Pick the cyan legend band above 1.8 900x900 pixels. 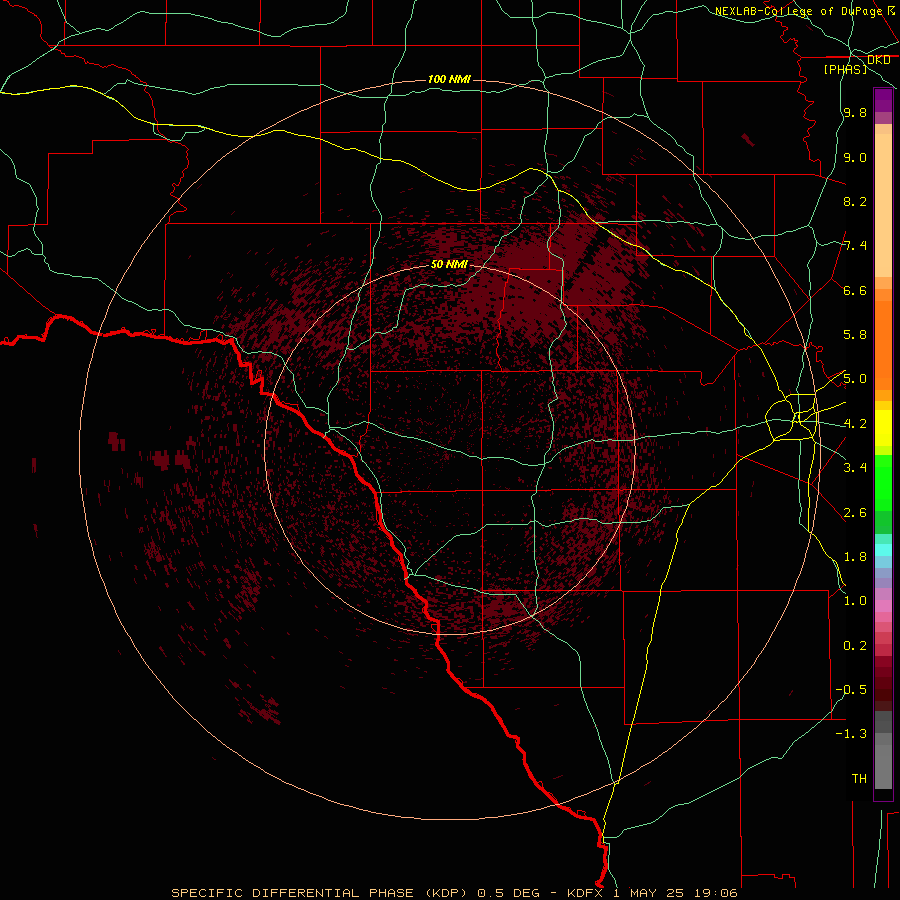(883, 550)
